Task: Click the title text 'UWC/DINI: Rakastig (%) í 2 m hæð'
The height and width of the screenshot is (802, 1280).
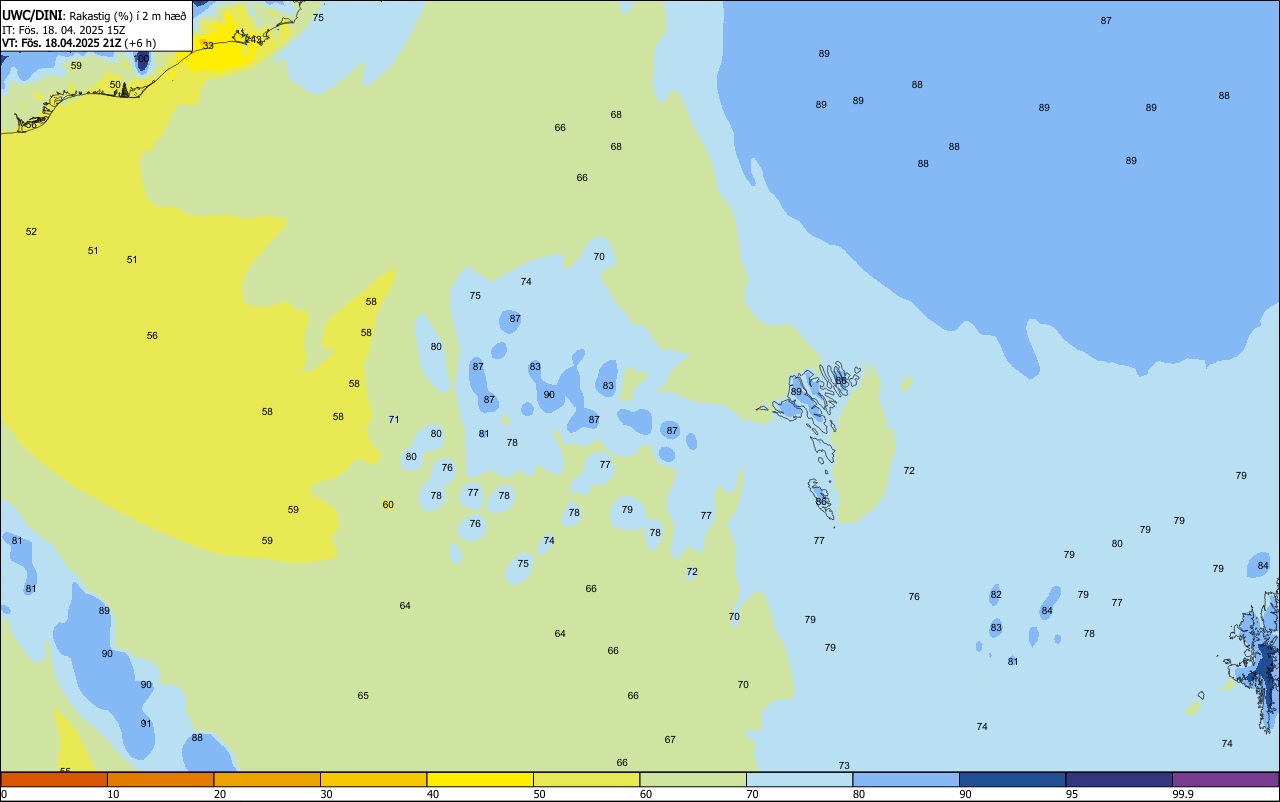Action: click(x=94, y=16)
